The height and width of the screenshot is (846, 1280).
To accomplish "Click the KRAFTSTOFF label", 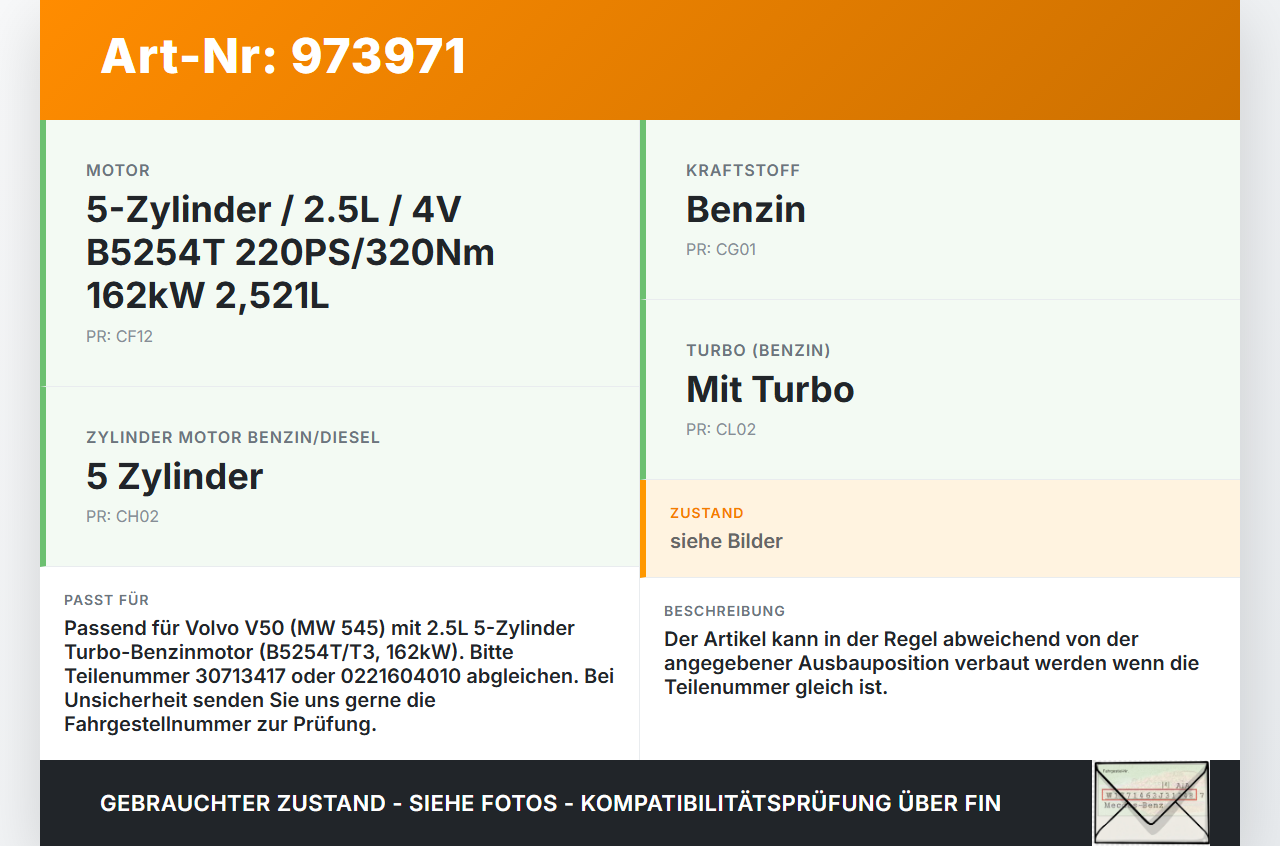I will pos(743,170).
